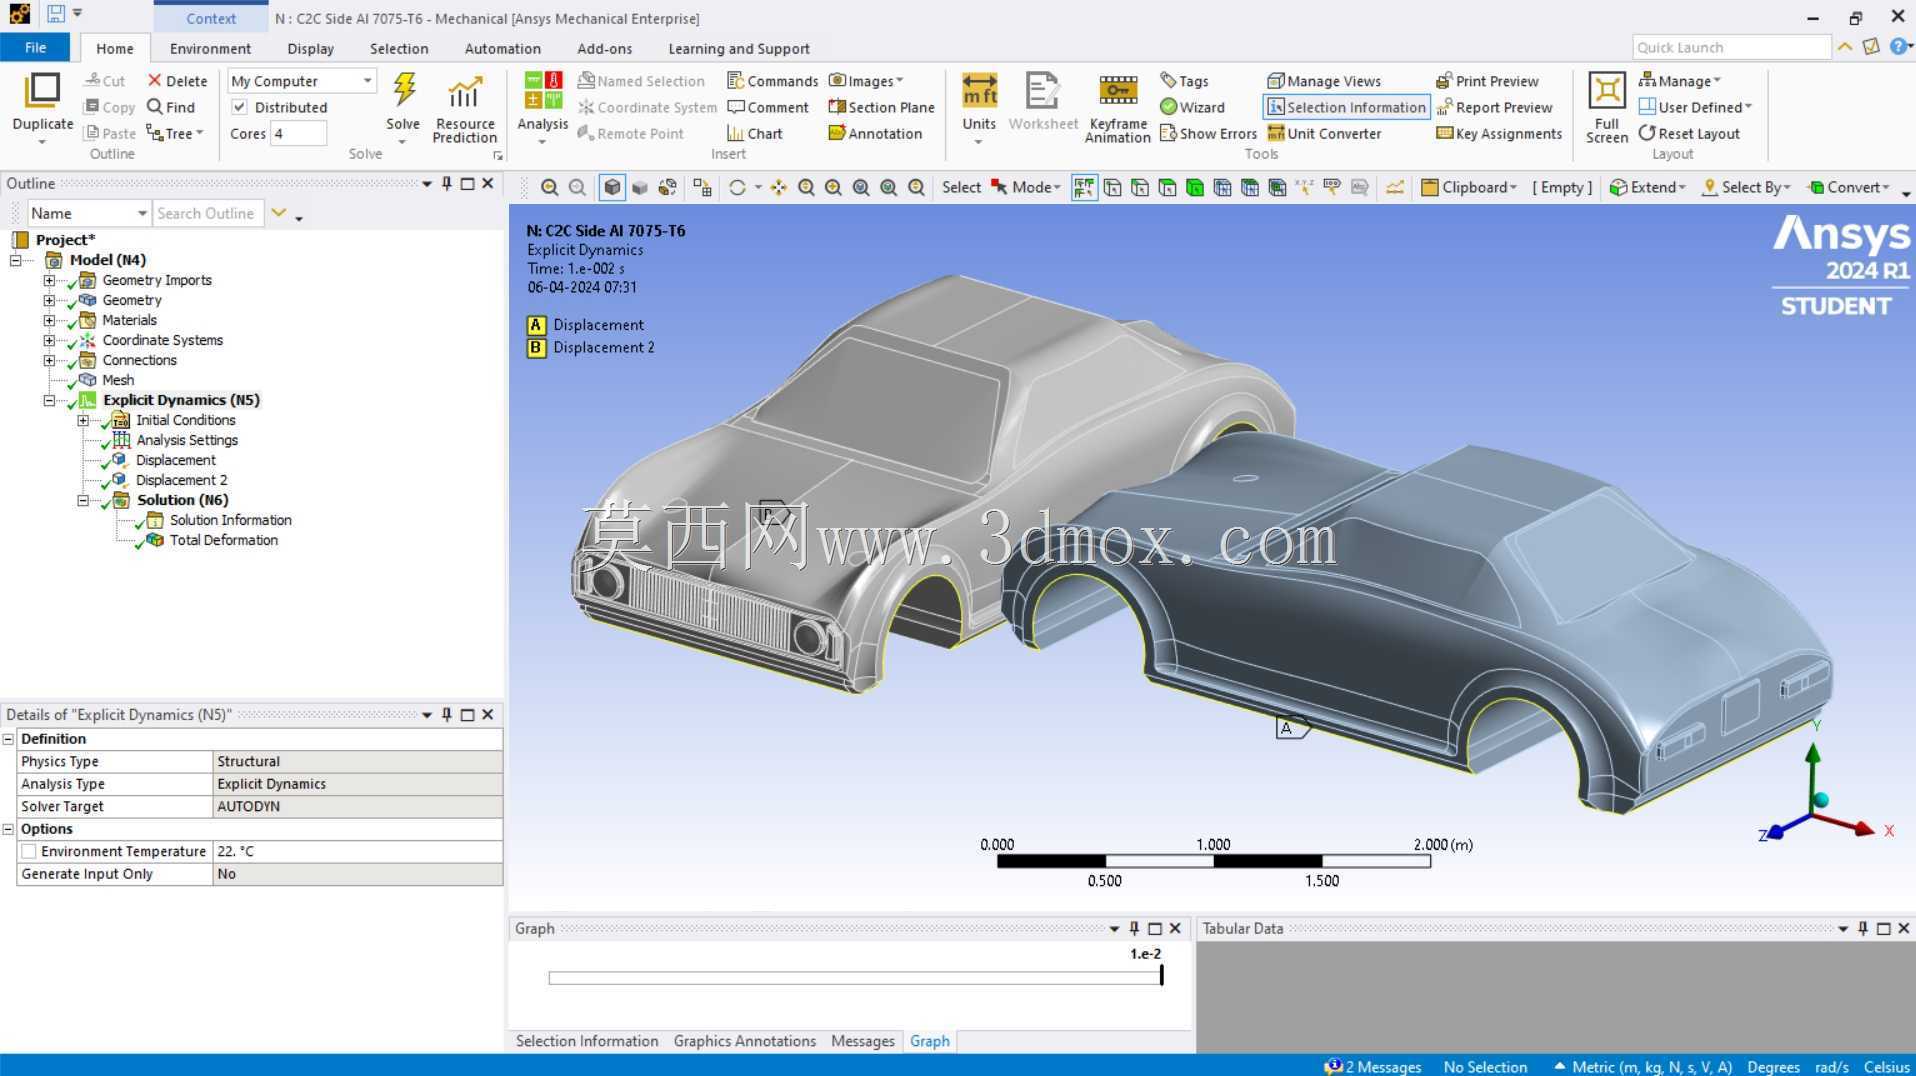Pin the Tabular Data panel
The height and width of the screenshot is (1076, 1916).
[1862, 928]
